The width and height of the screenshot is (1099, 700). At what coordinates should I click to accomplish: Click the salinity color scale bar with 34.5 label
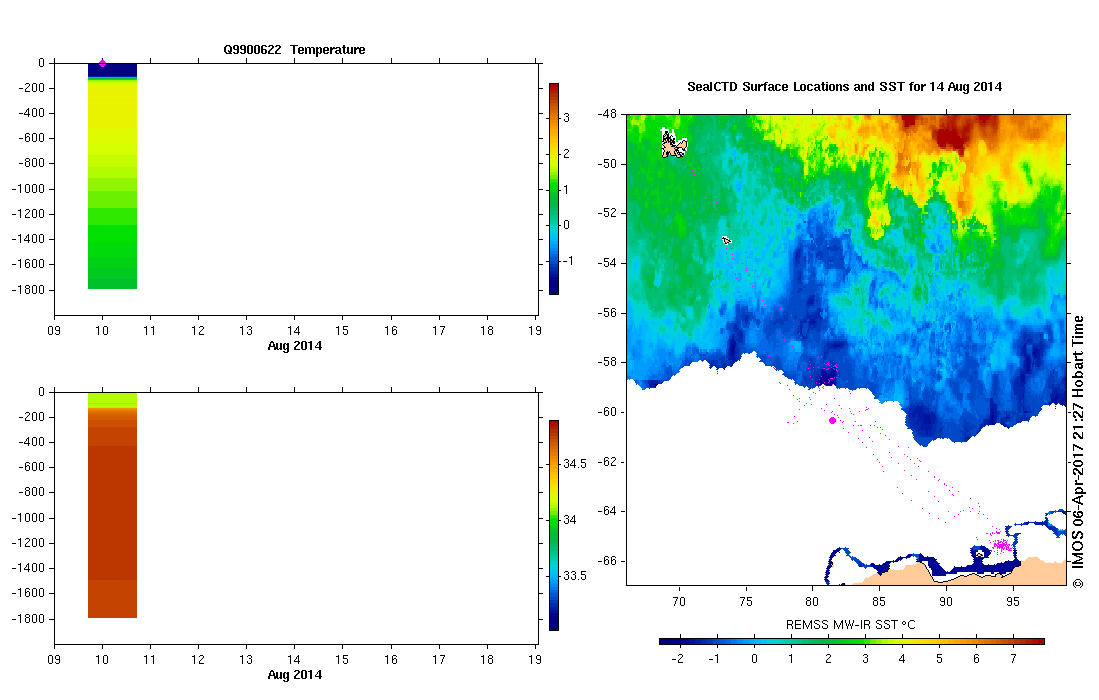(554, 526)
